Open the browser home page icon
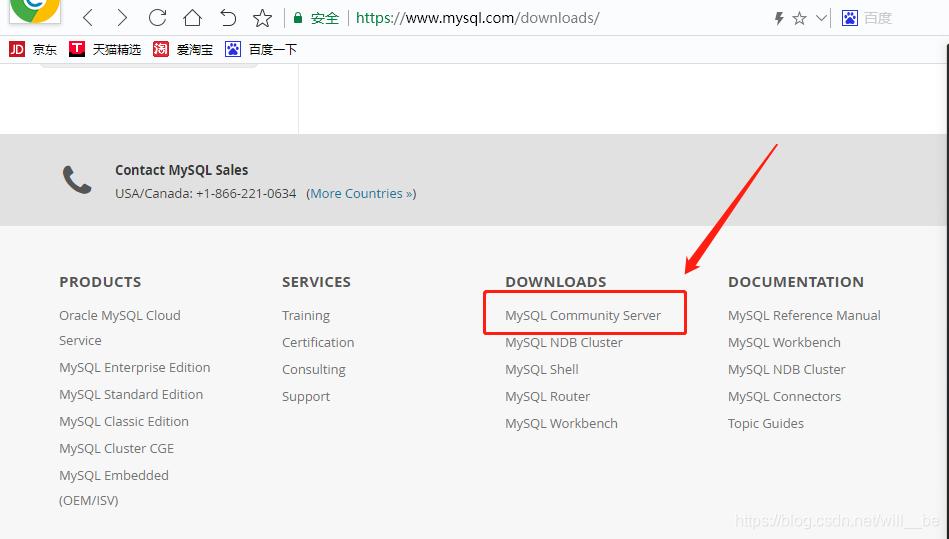The height and width of the screenshot is (539, 949). pyautogui.click(x=192, y=18)
